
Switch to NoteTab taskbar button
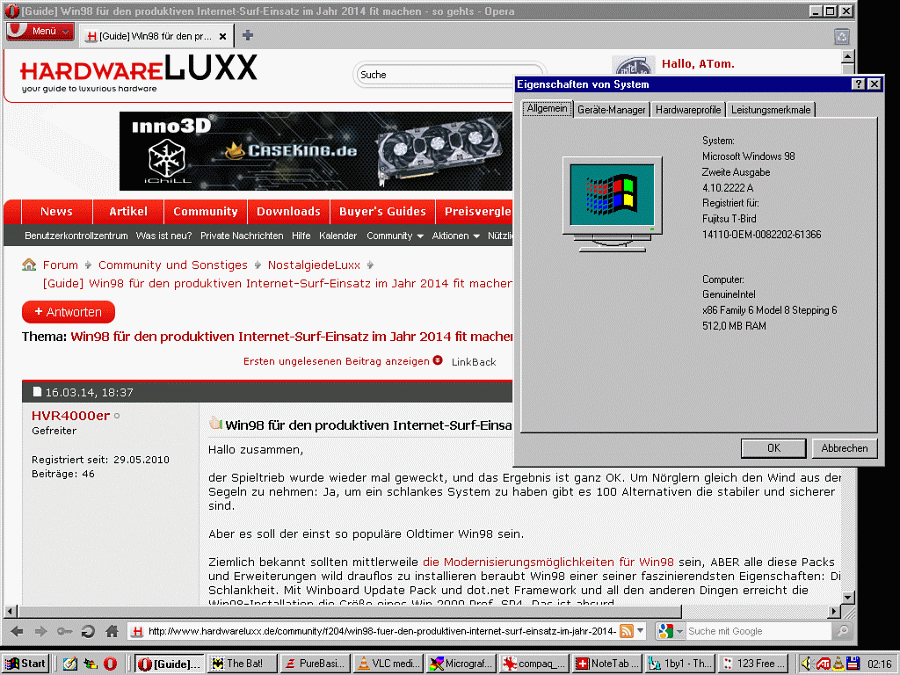tap(607, 664)
